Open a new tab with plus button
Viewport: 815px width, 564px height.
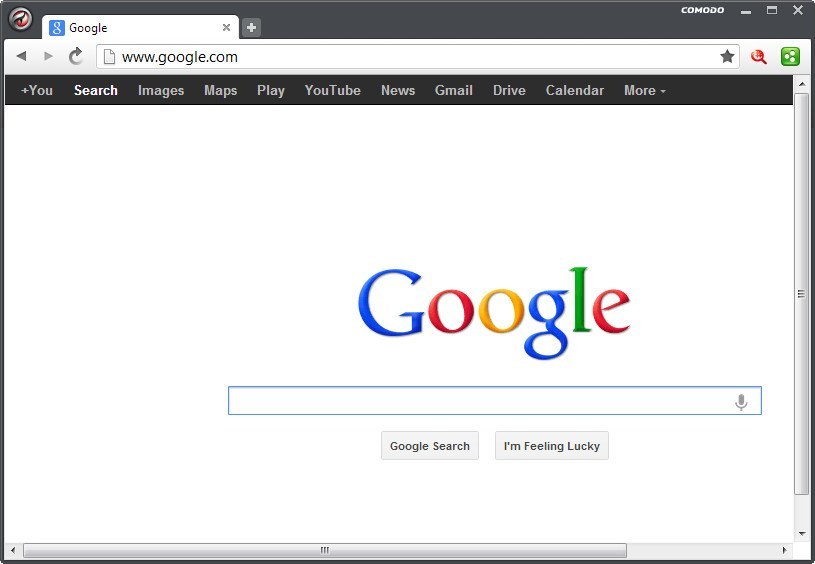pyautogui.click(x=252, y=28)
